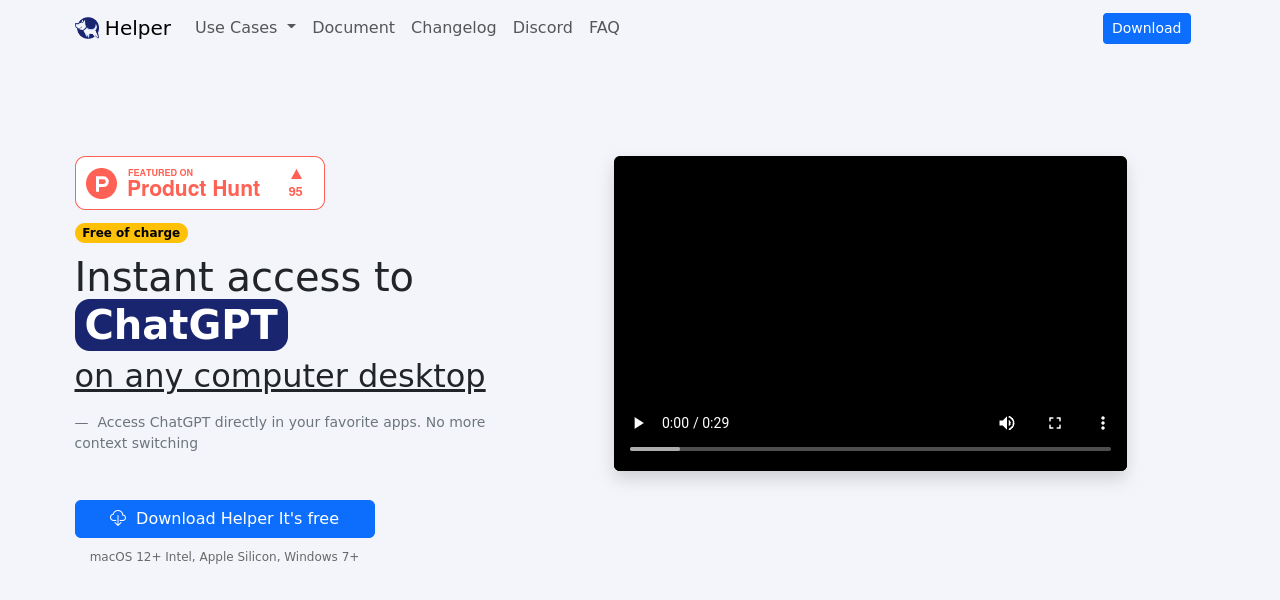Enter fullscreen mode on the video
Viewport: 1280px width, 600px height.
(1055, 423)
